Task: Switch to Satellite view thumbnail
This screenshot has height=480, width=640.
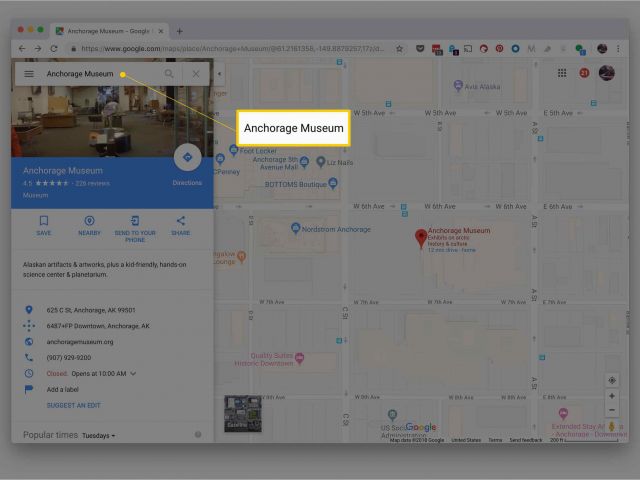Action: pyautogui.click(x=243, y=413)
